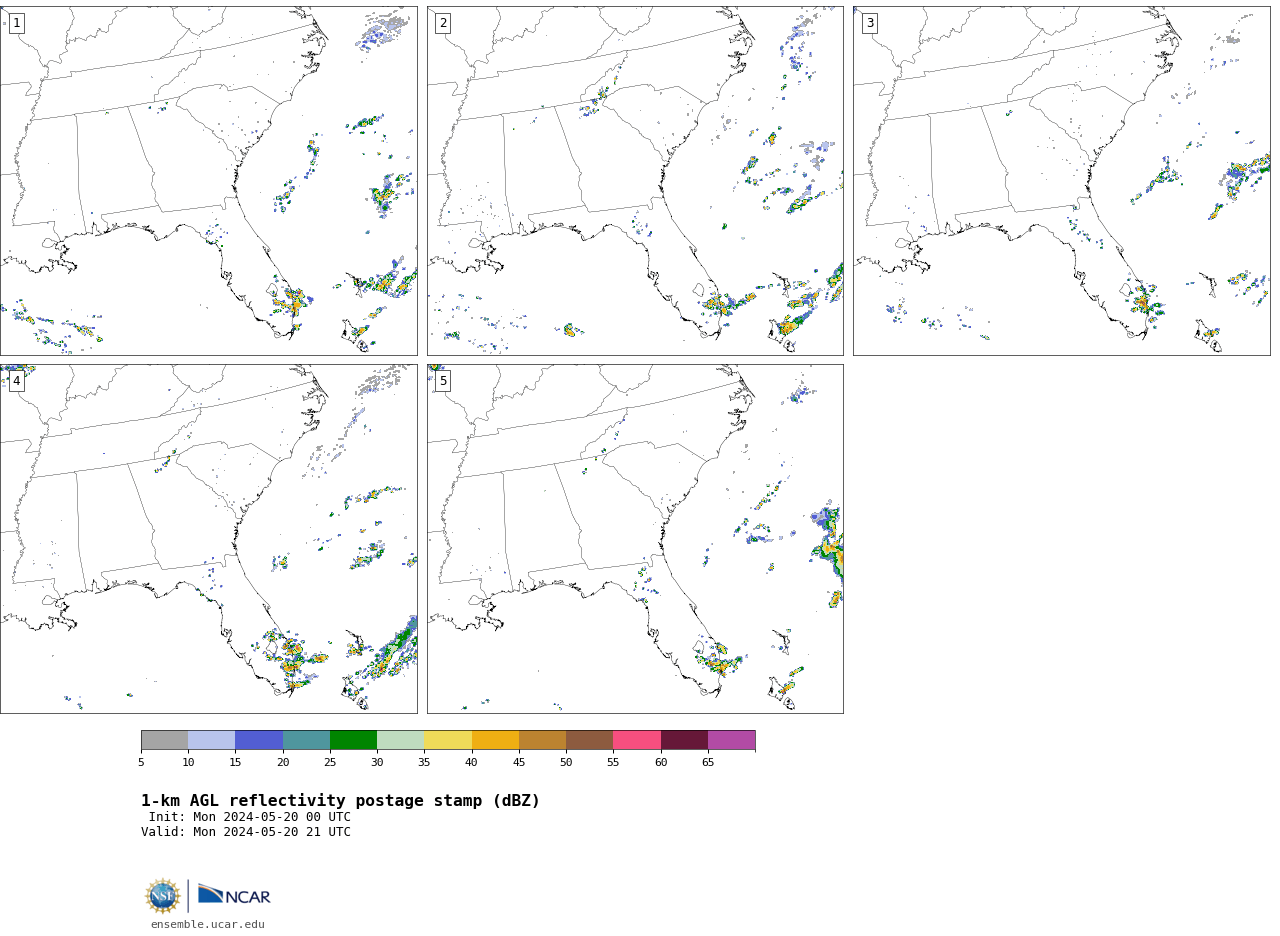Click the orange 40-45 dBZ swatch
Image resolution: width=1280 pixels, height=936 pixels.
point(495,740)
